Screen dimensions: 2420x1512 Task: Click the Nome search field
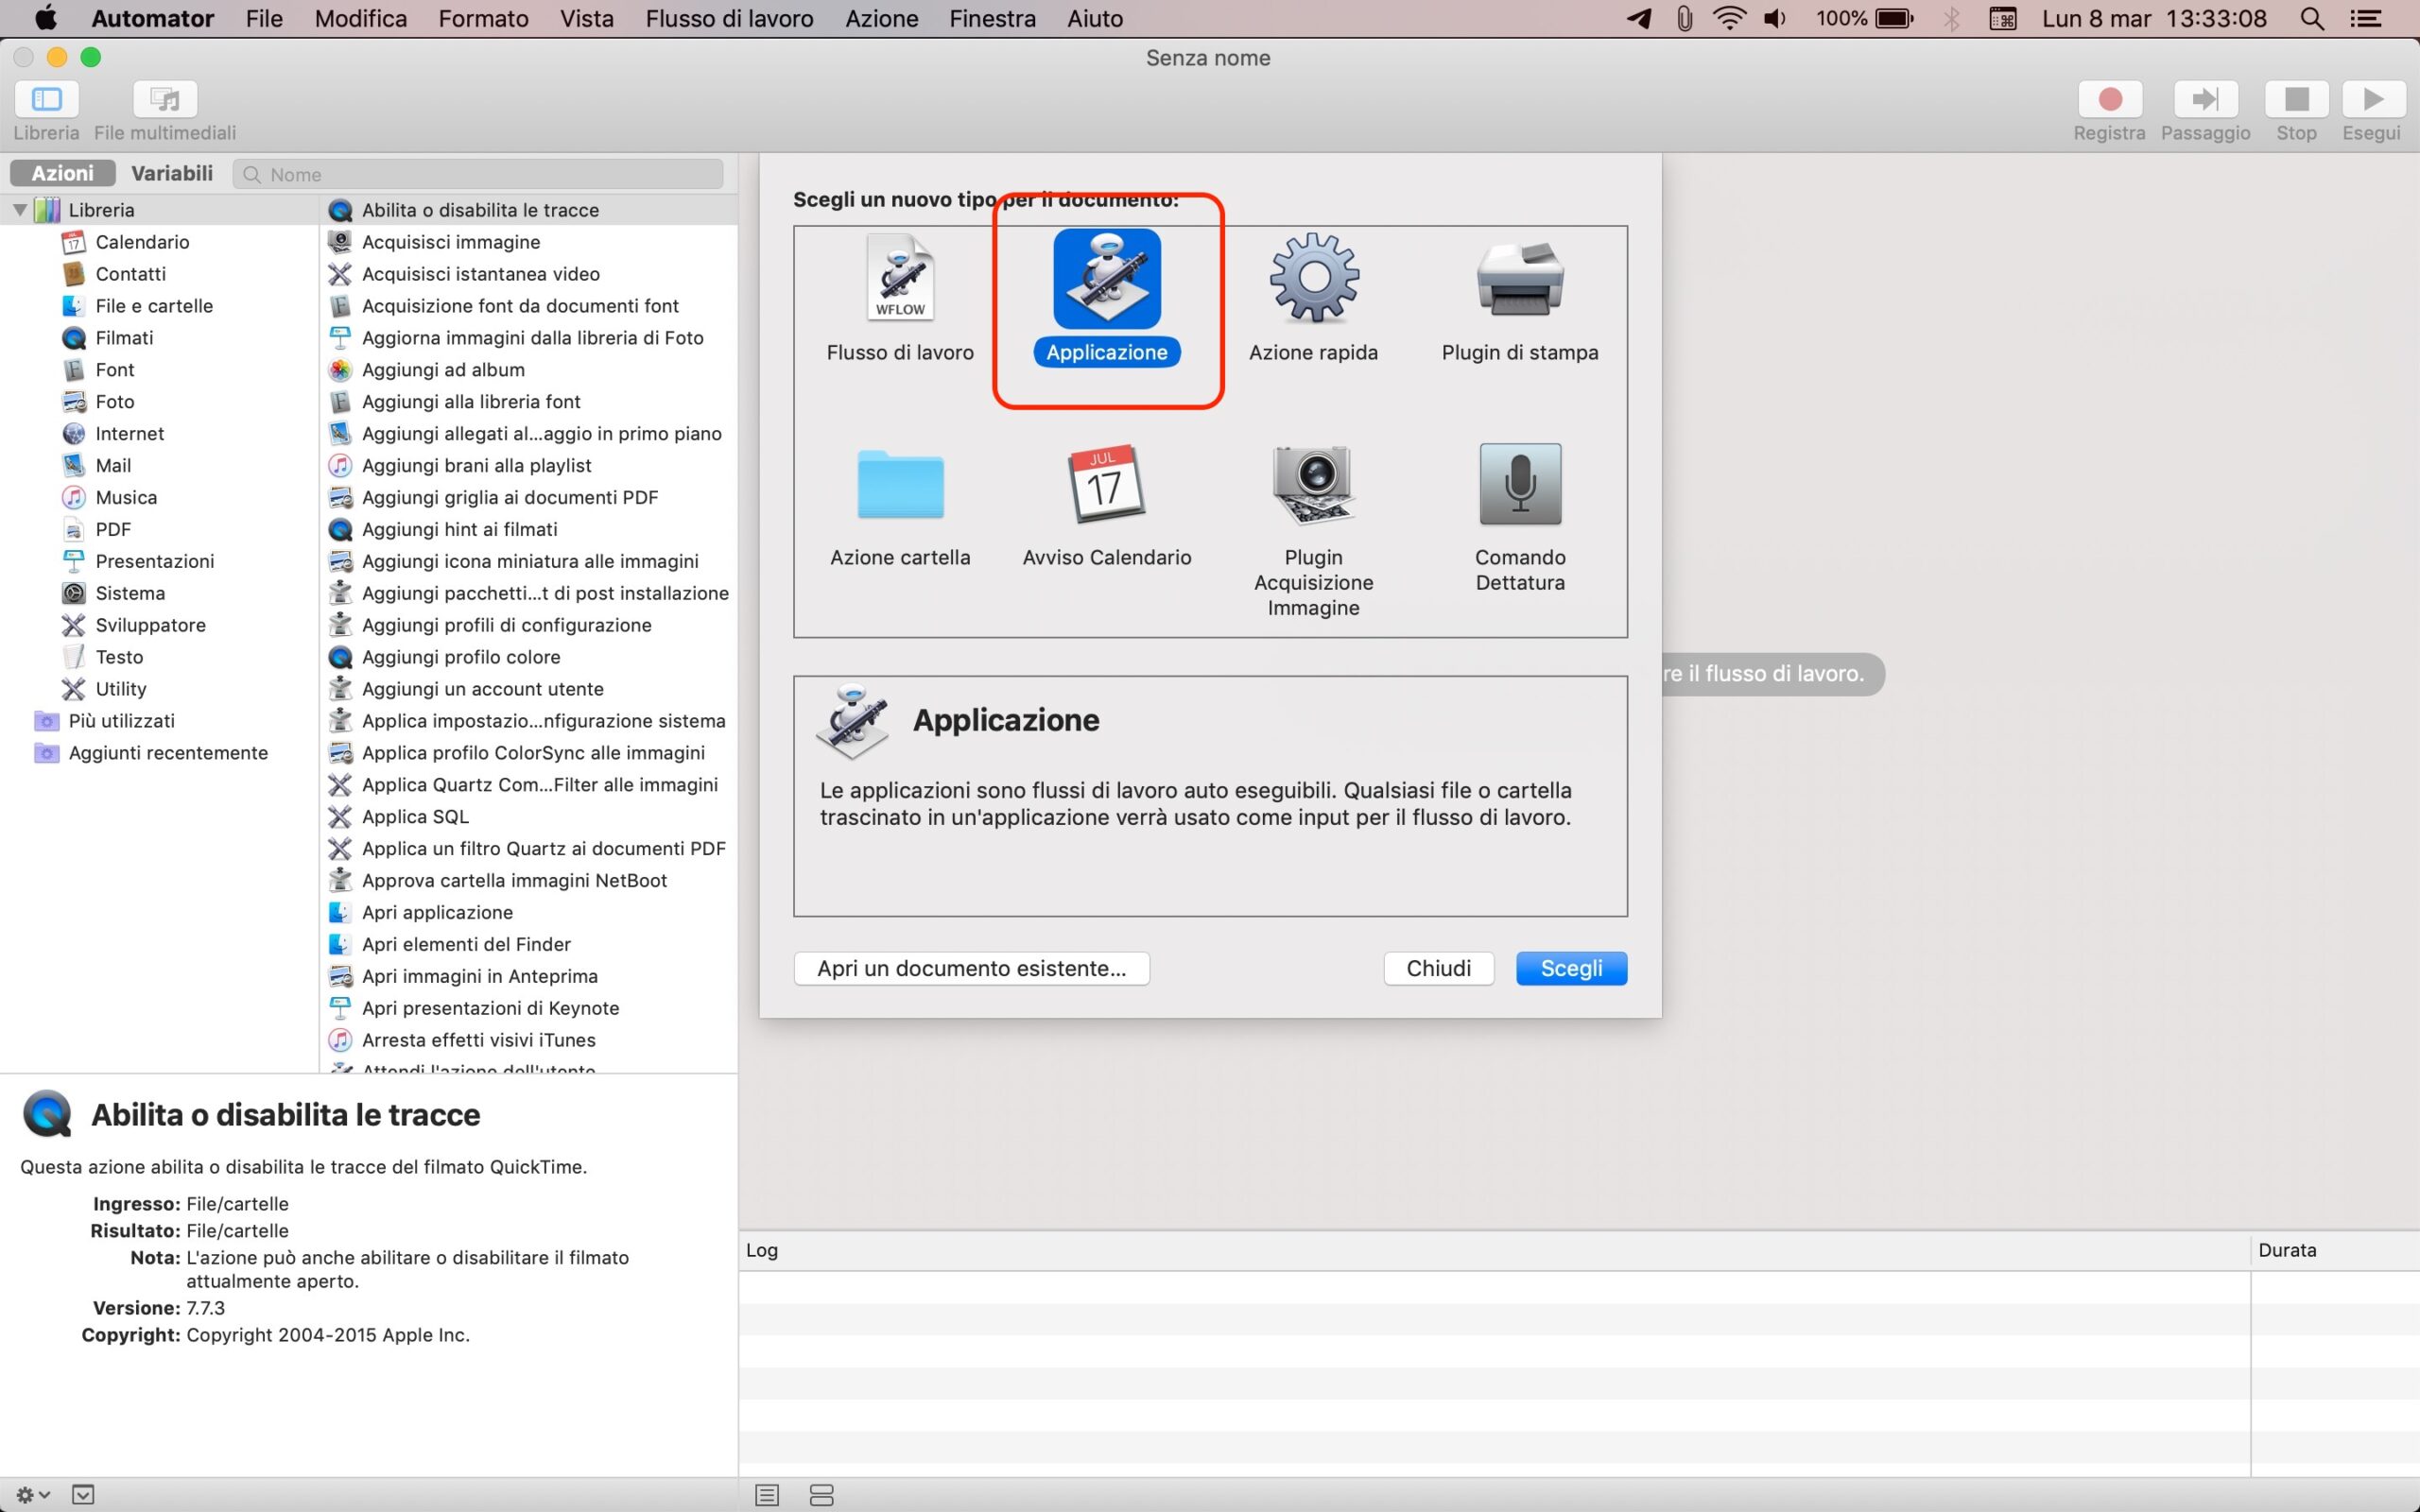[x=490, y=174]
